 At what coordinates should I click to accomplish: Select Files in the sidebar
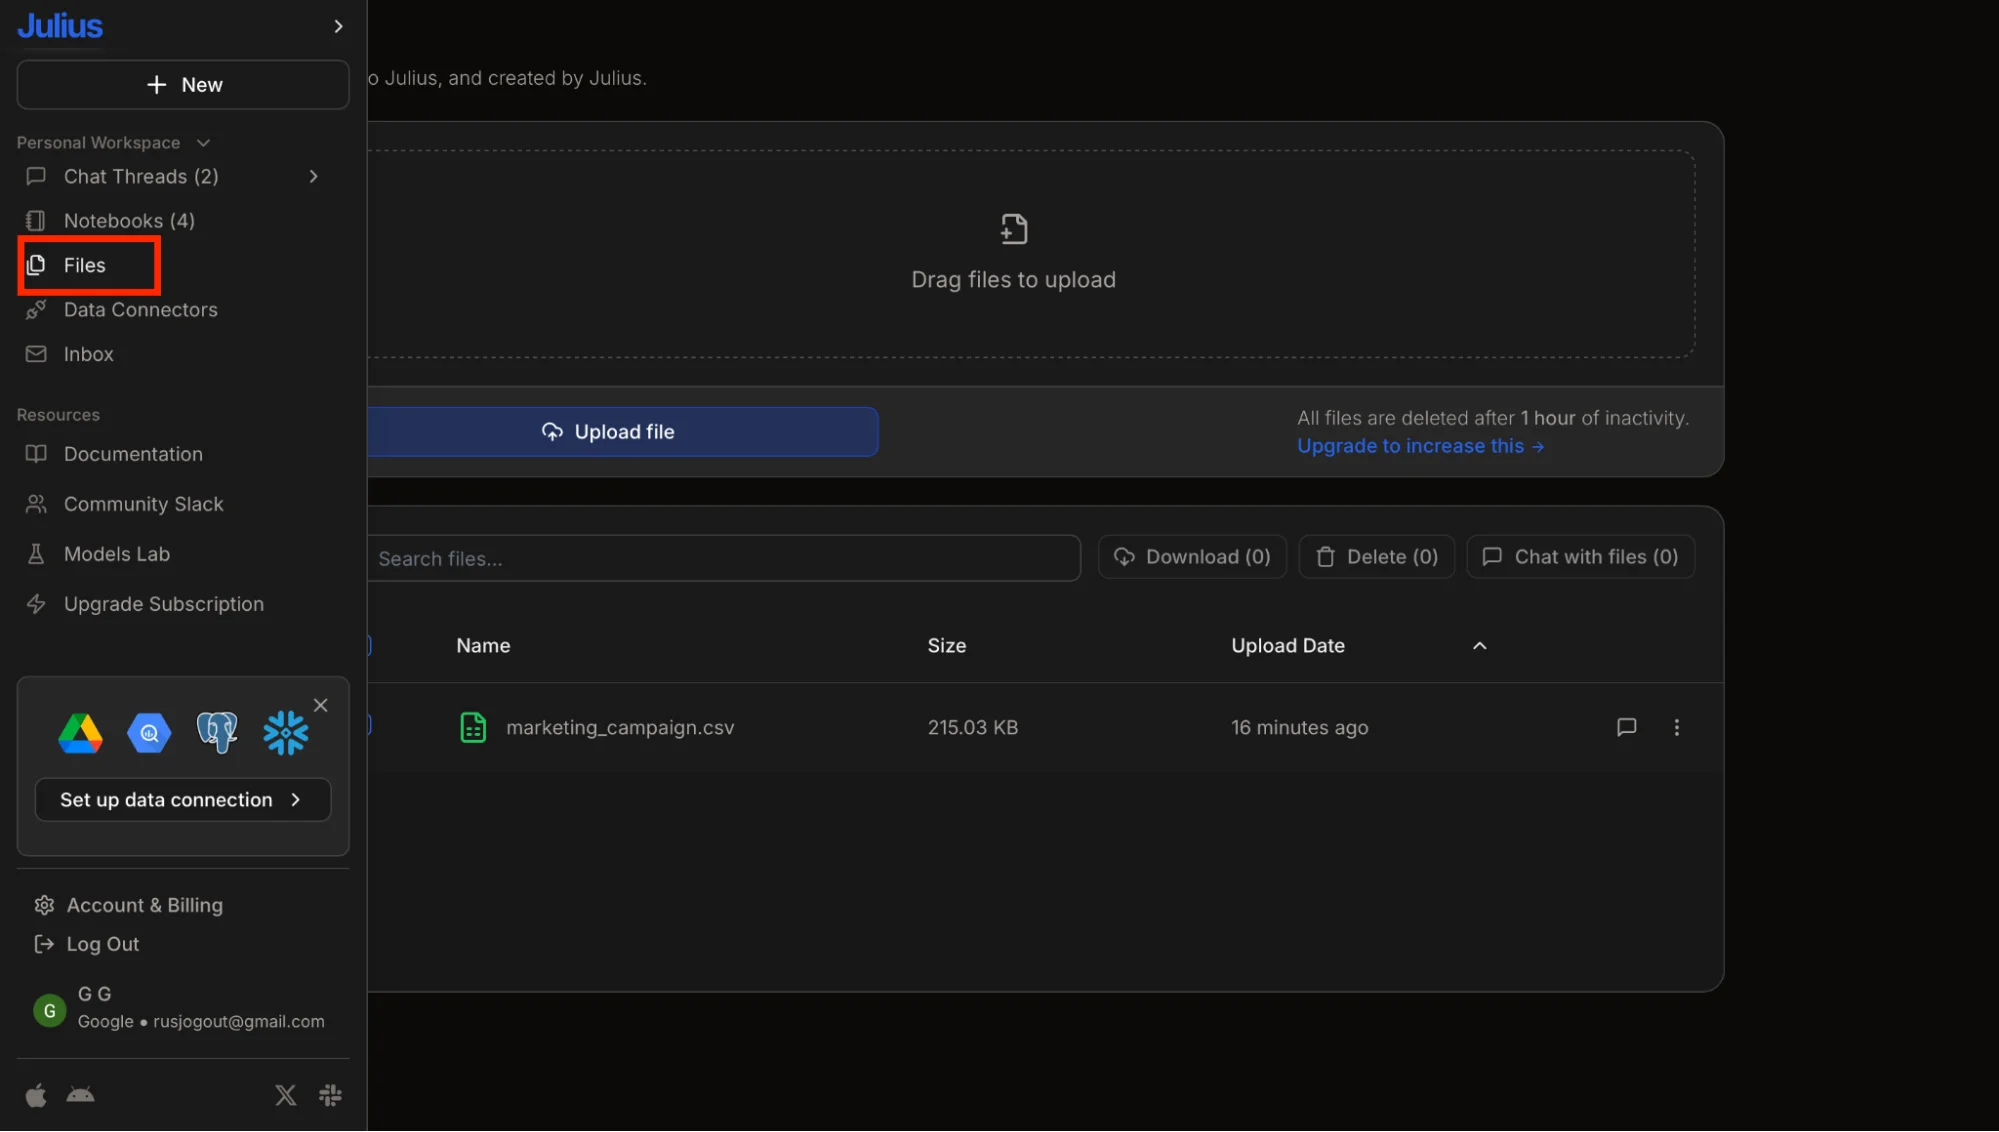point(84,266)
